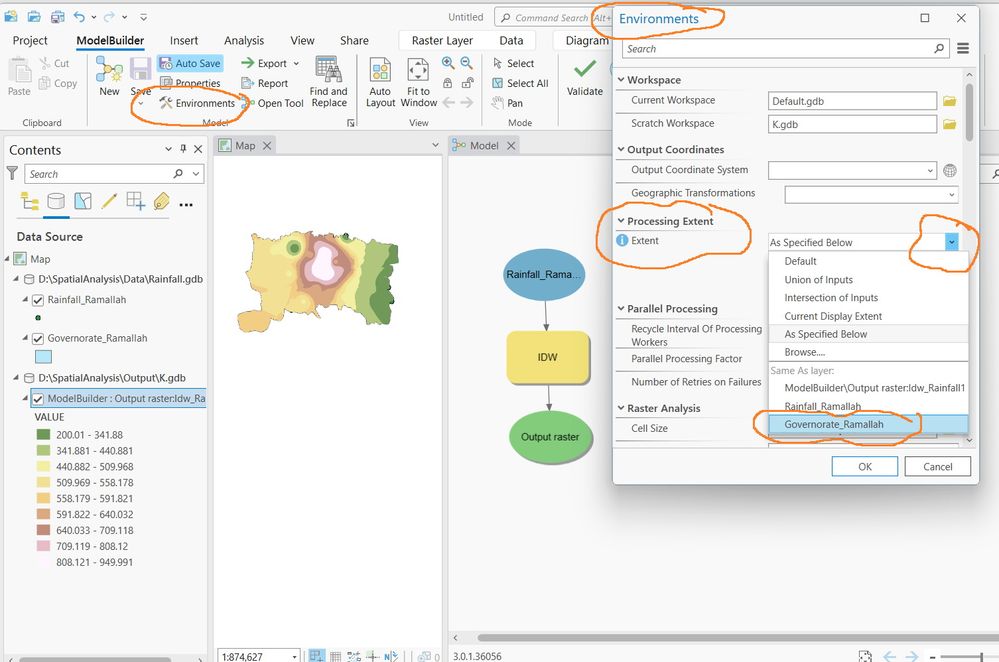Open model Properties
The image size is (999, 662).
pos(190,83)
